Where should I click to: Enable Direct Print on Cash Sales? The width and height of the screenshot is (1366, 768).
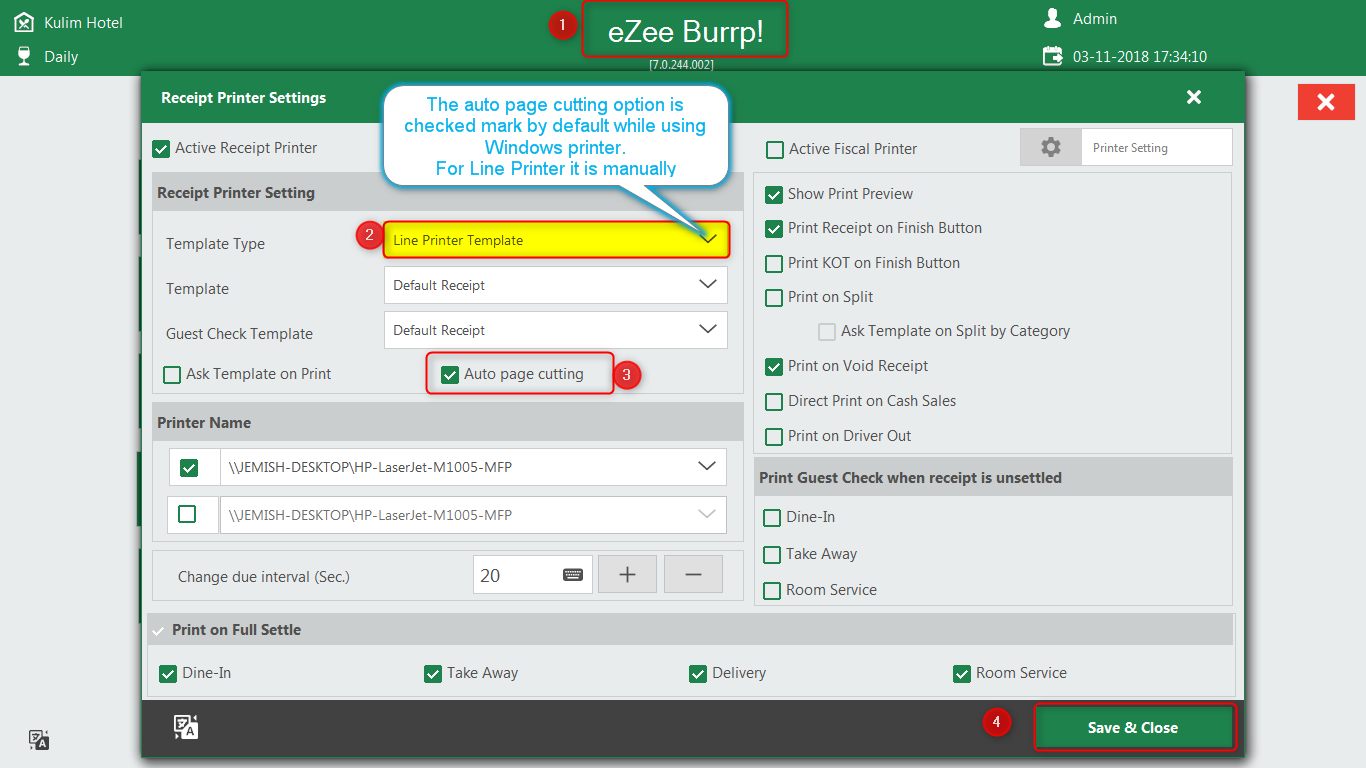773,402
